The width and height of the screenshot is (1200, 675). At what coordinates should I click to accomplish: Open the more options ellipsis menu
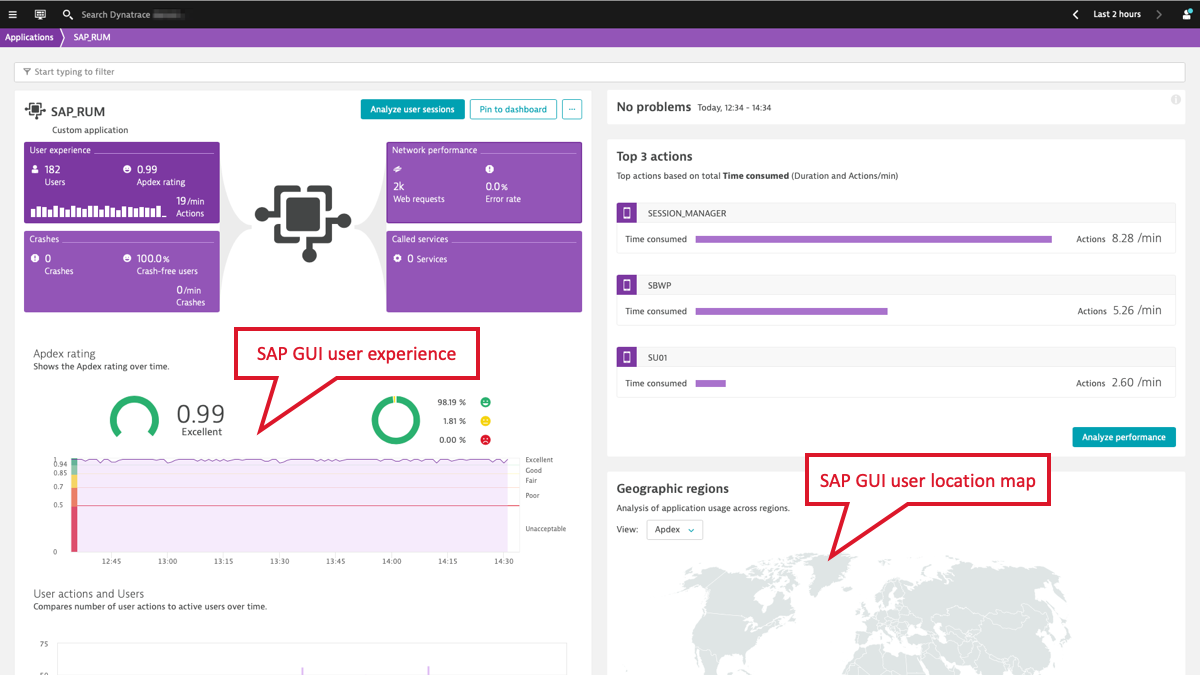pyautogui.click(x=572, y=109)
